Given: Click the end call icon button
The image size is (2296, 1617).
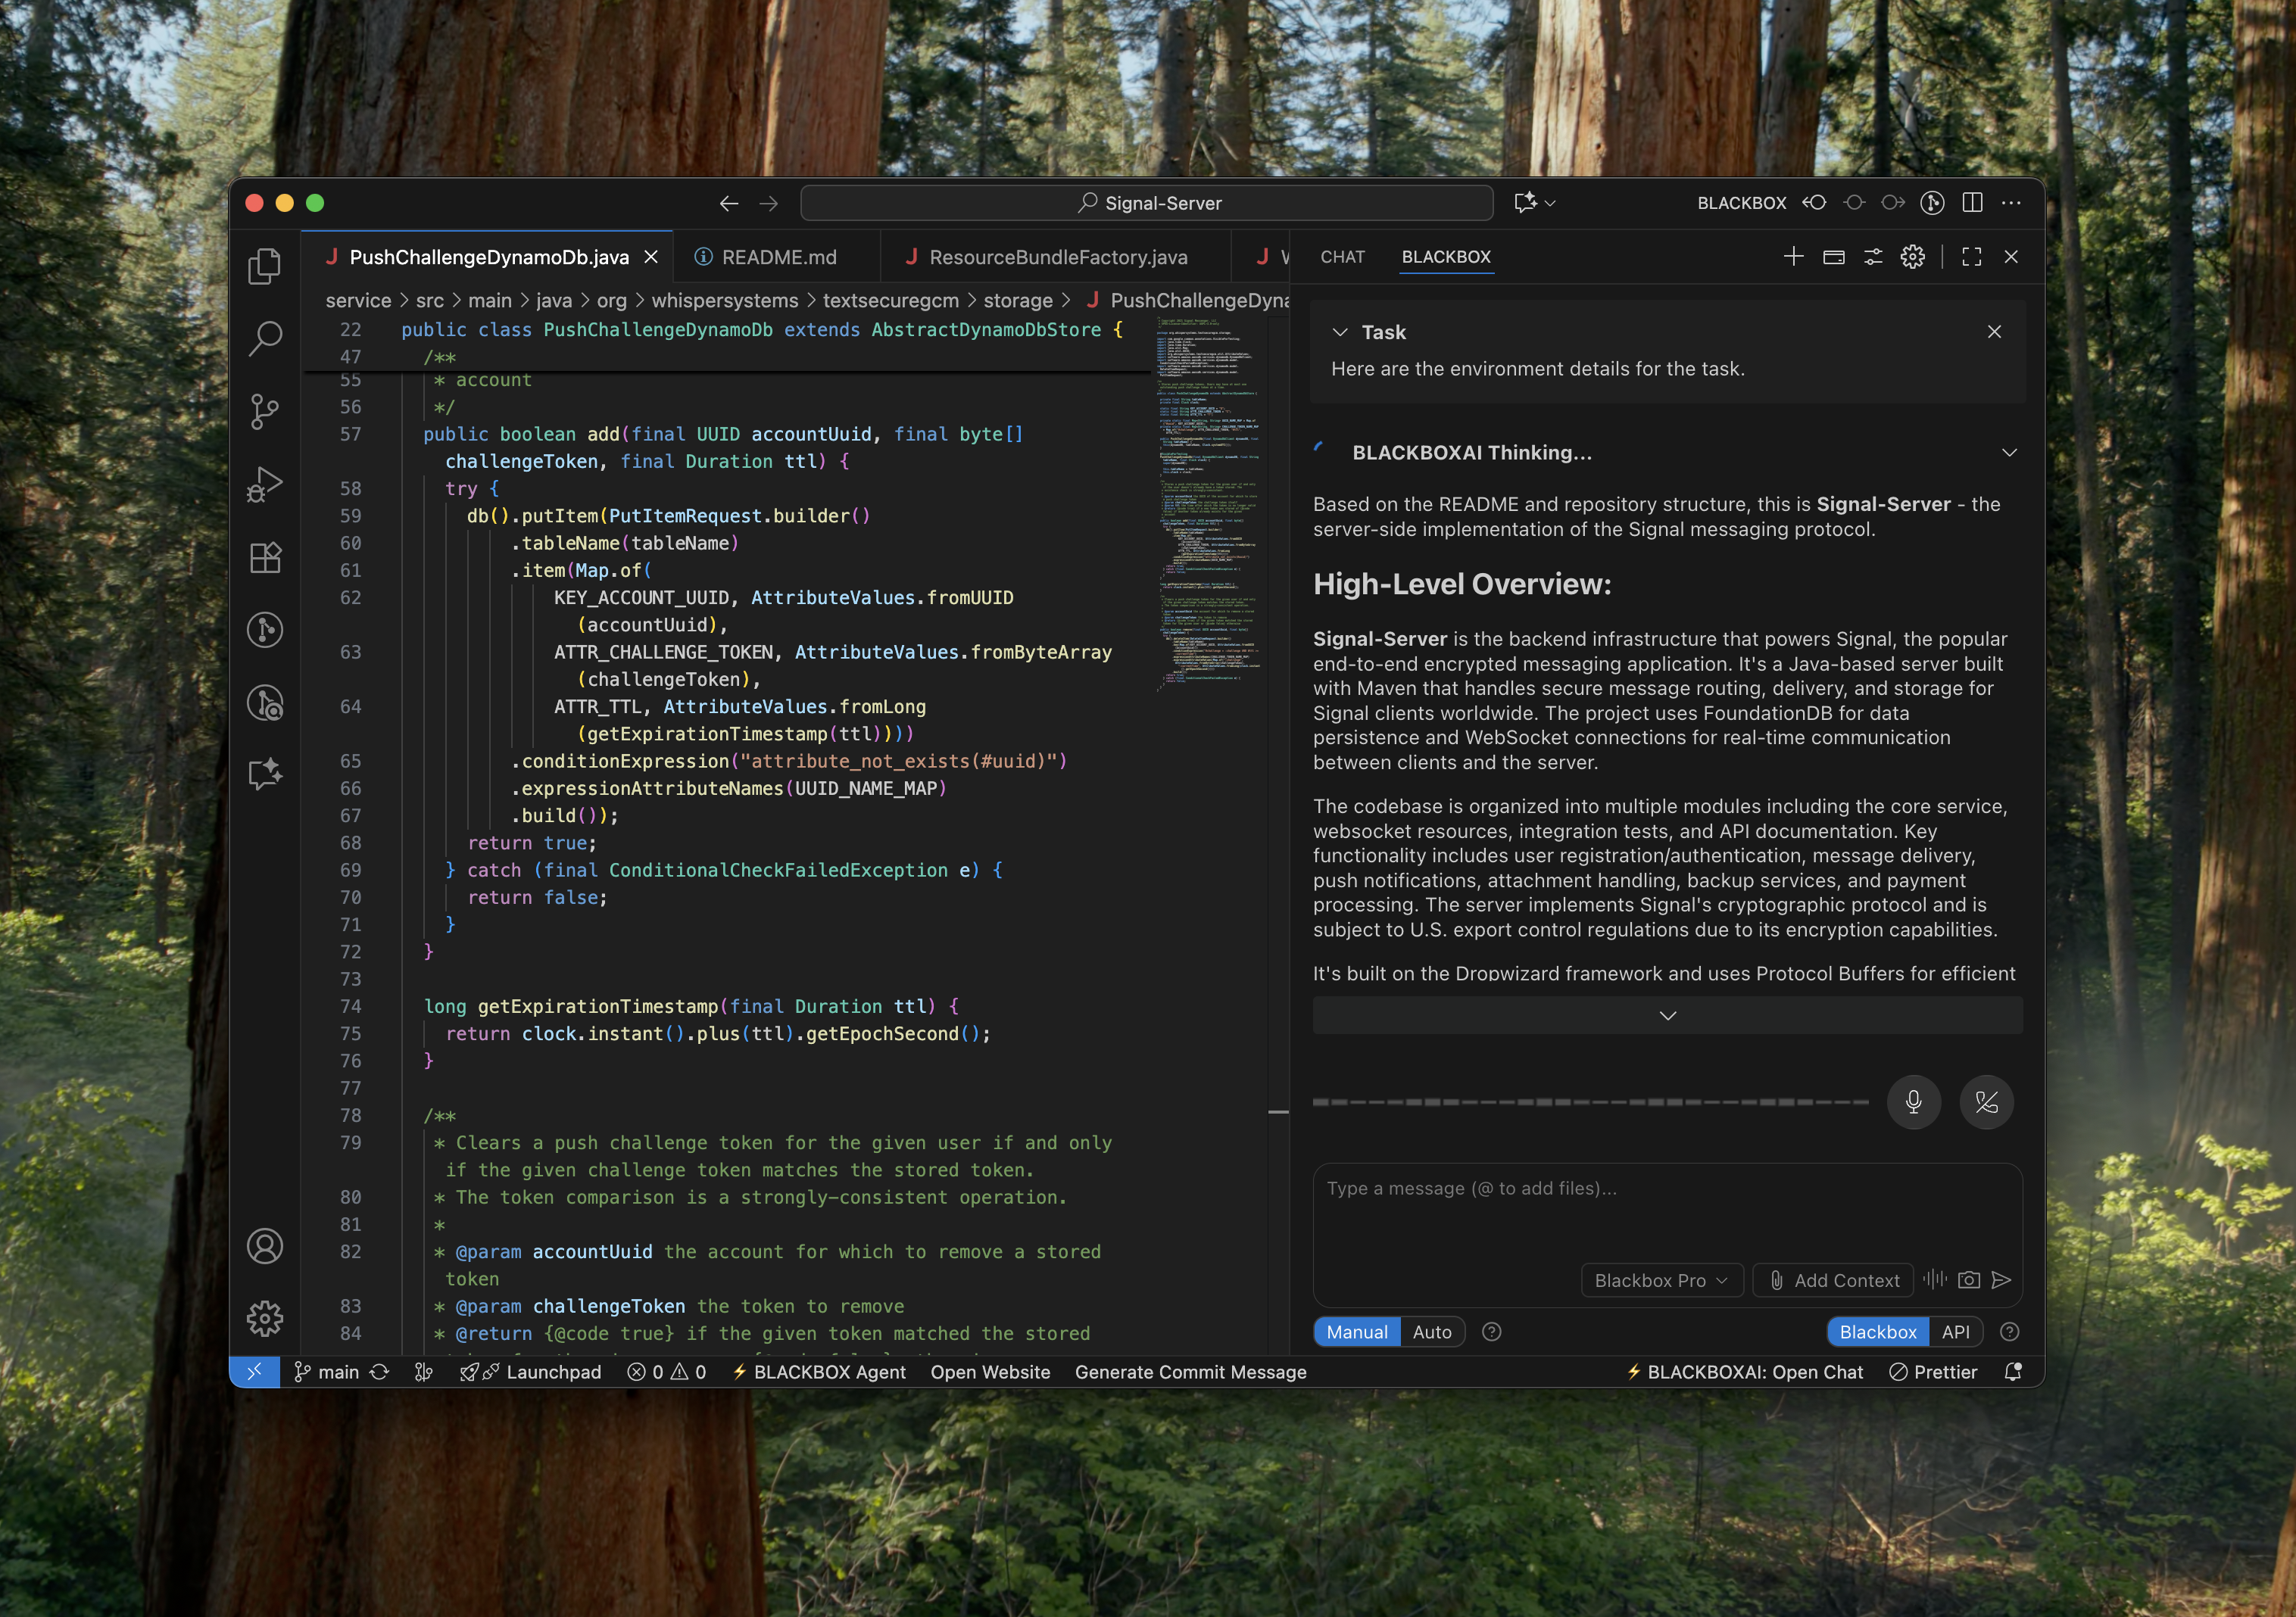Looking at the screenshot, I should (1986, 1102).
